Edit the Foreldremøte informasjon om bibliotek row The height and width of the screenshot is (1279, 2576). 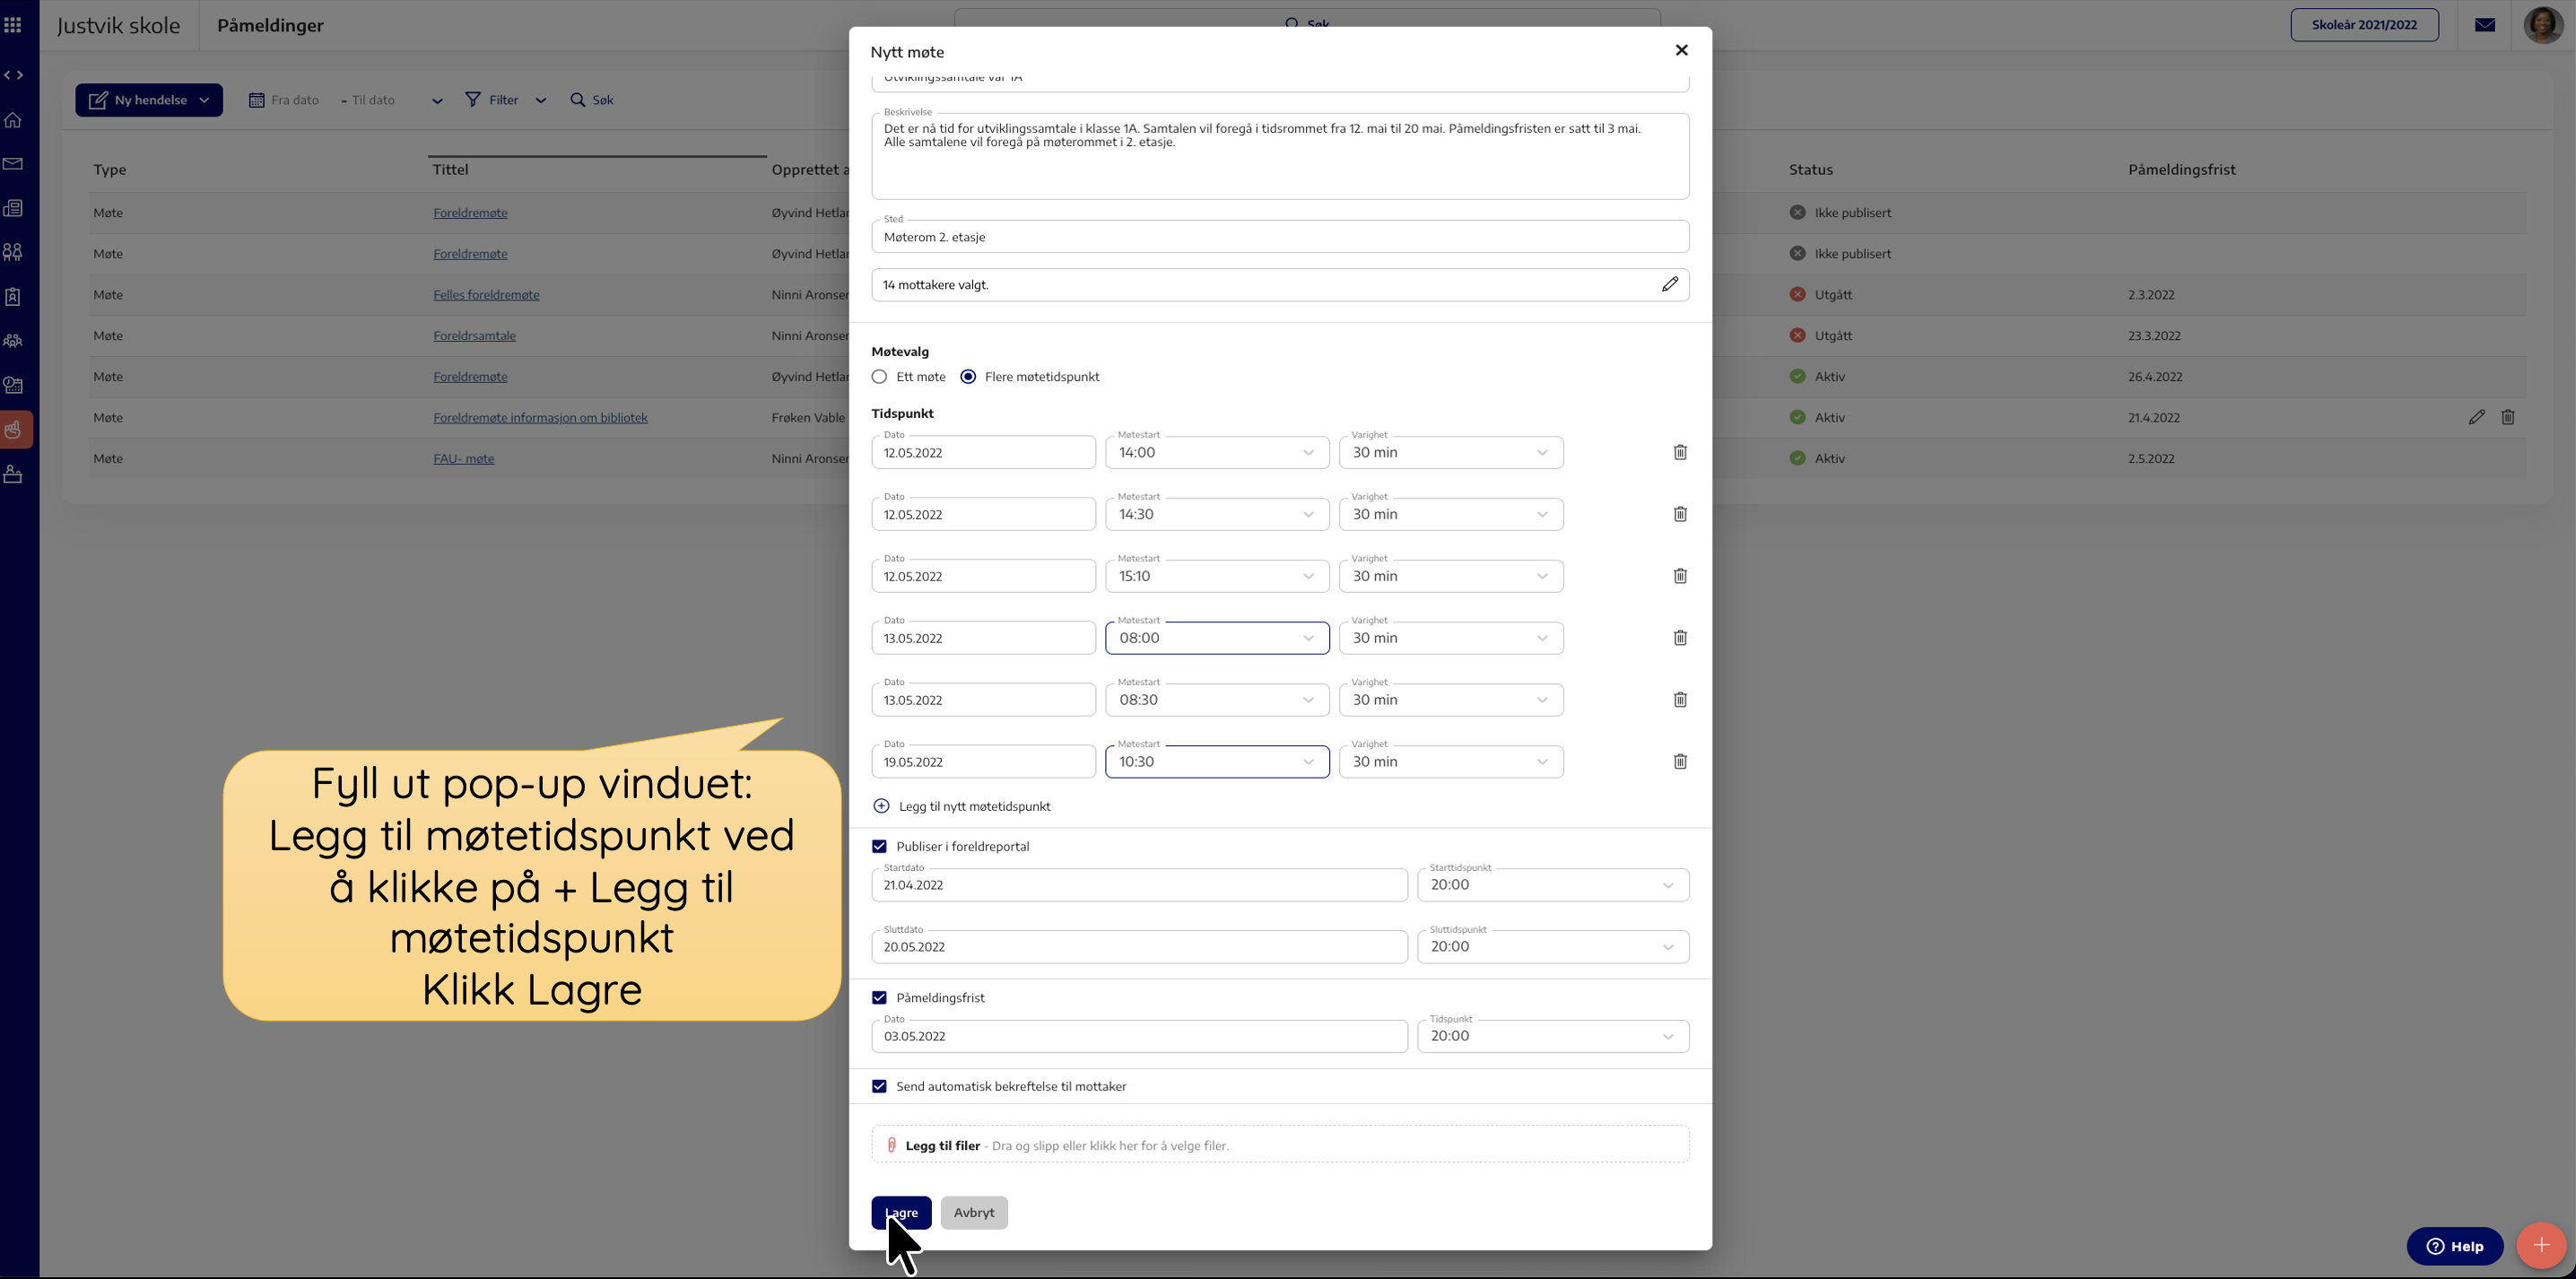pyautogui.click(x=2476, y=417)
